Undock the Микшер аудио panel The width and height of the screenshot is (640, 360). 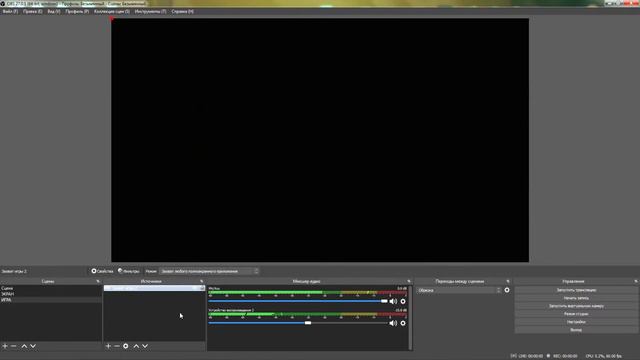pyautogui.click(x=409, y=281)
